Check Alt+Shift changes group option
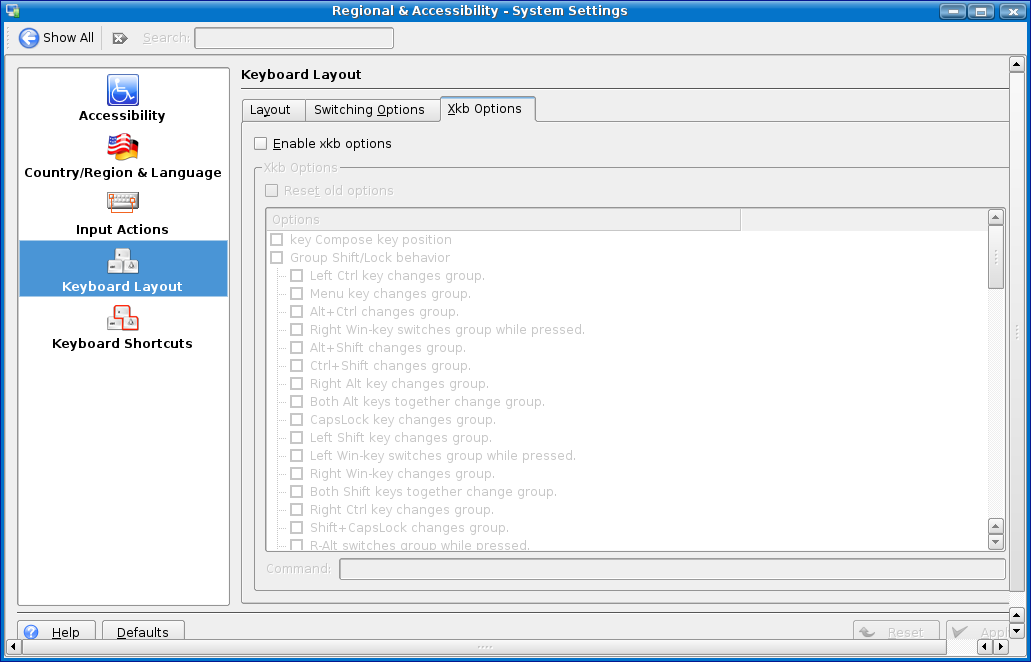This screenshot has width=1031, height=662. pyautogui.click(x=297, y=348)
